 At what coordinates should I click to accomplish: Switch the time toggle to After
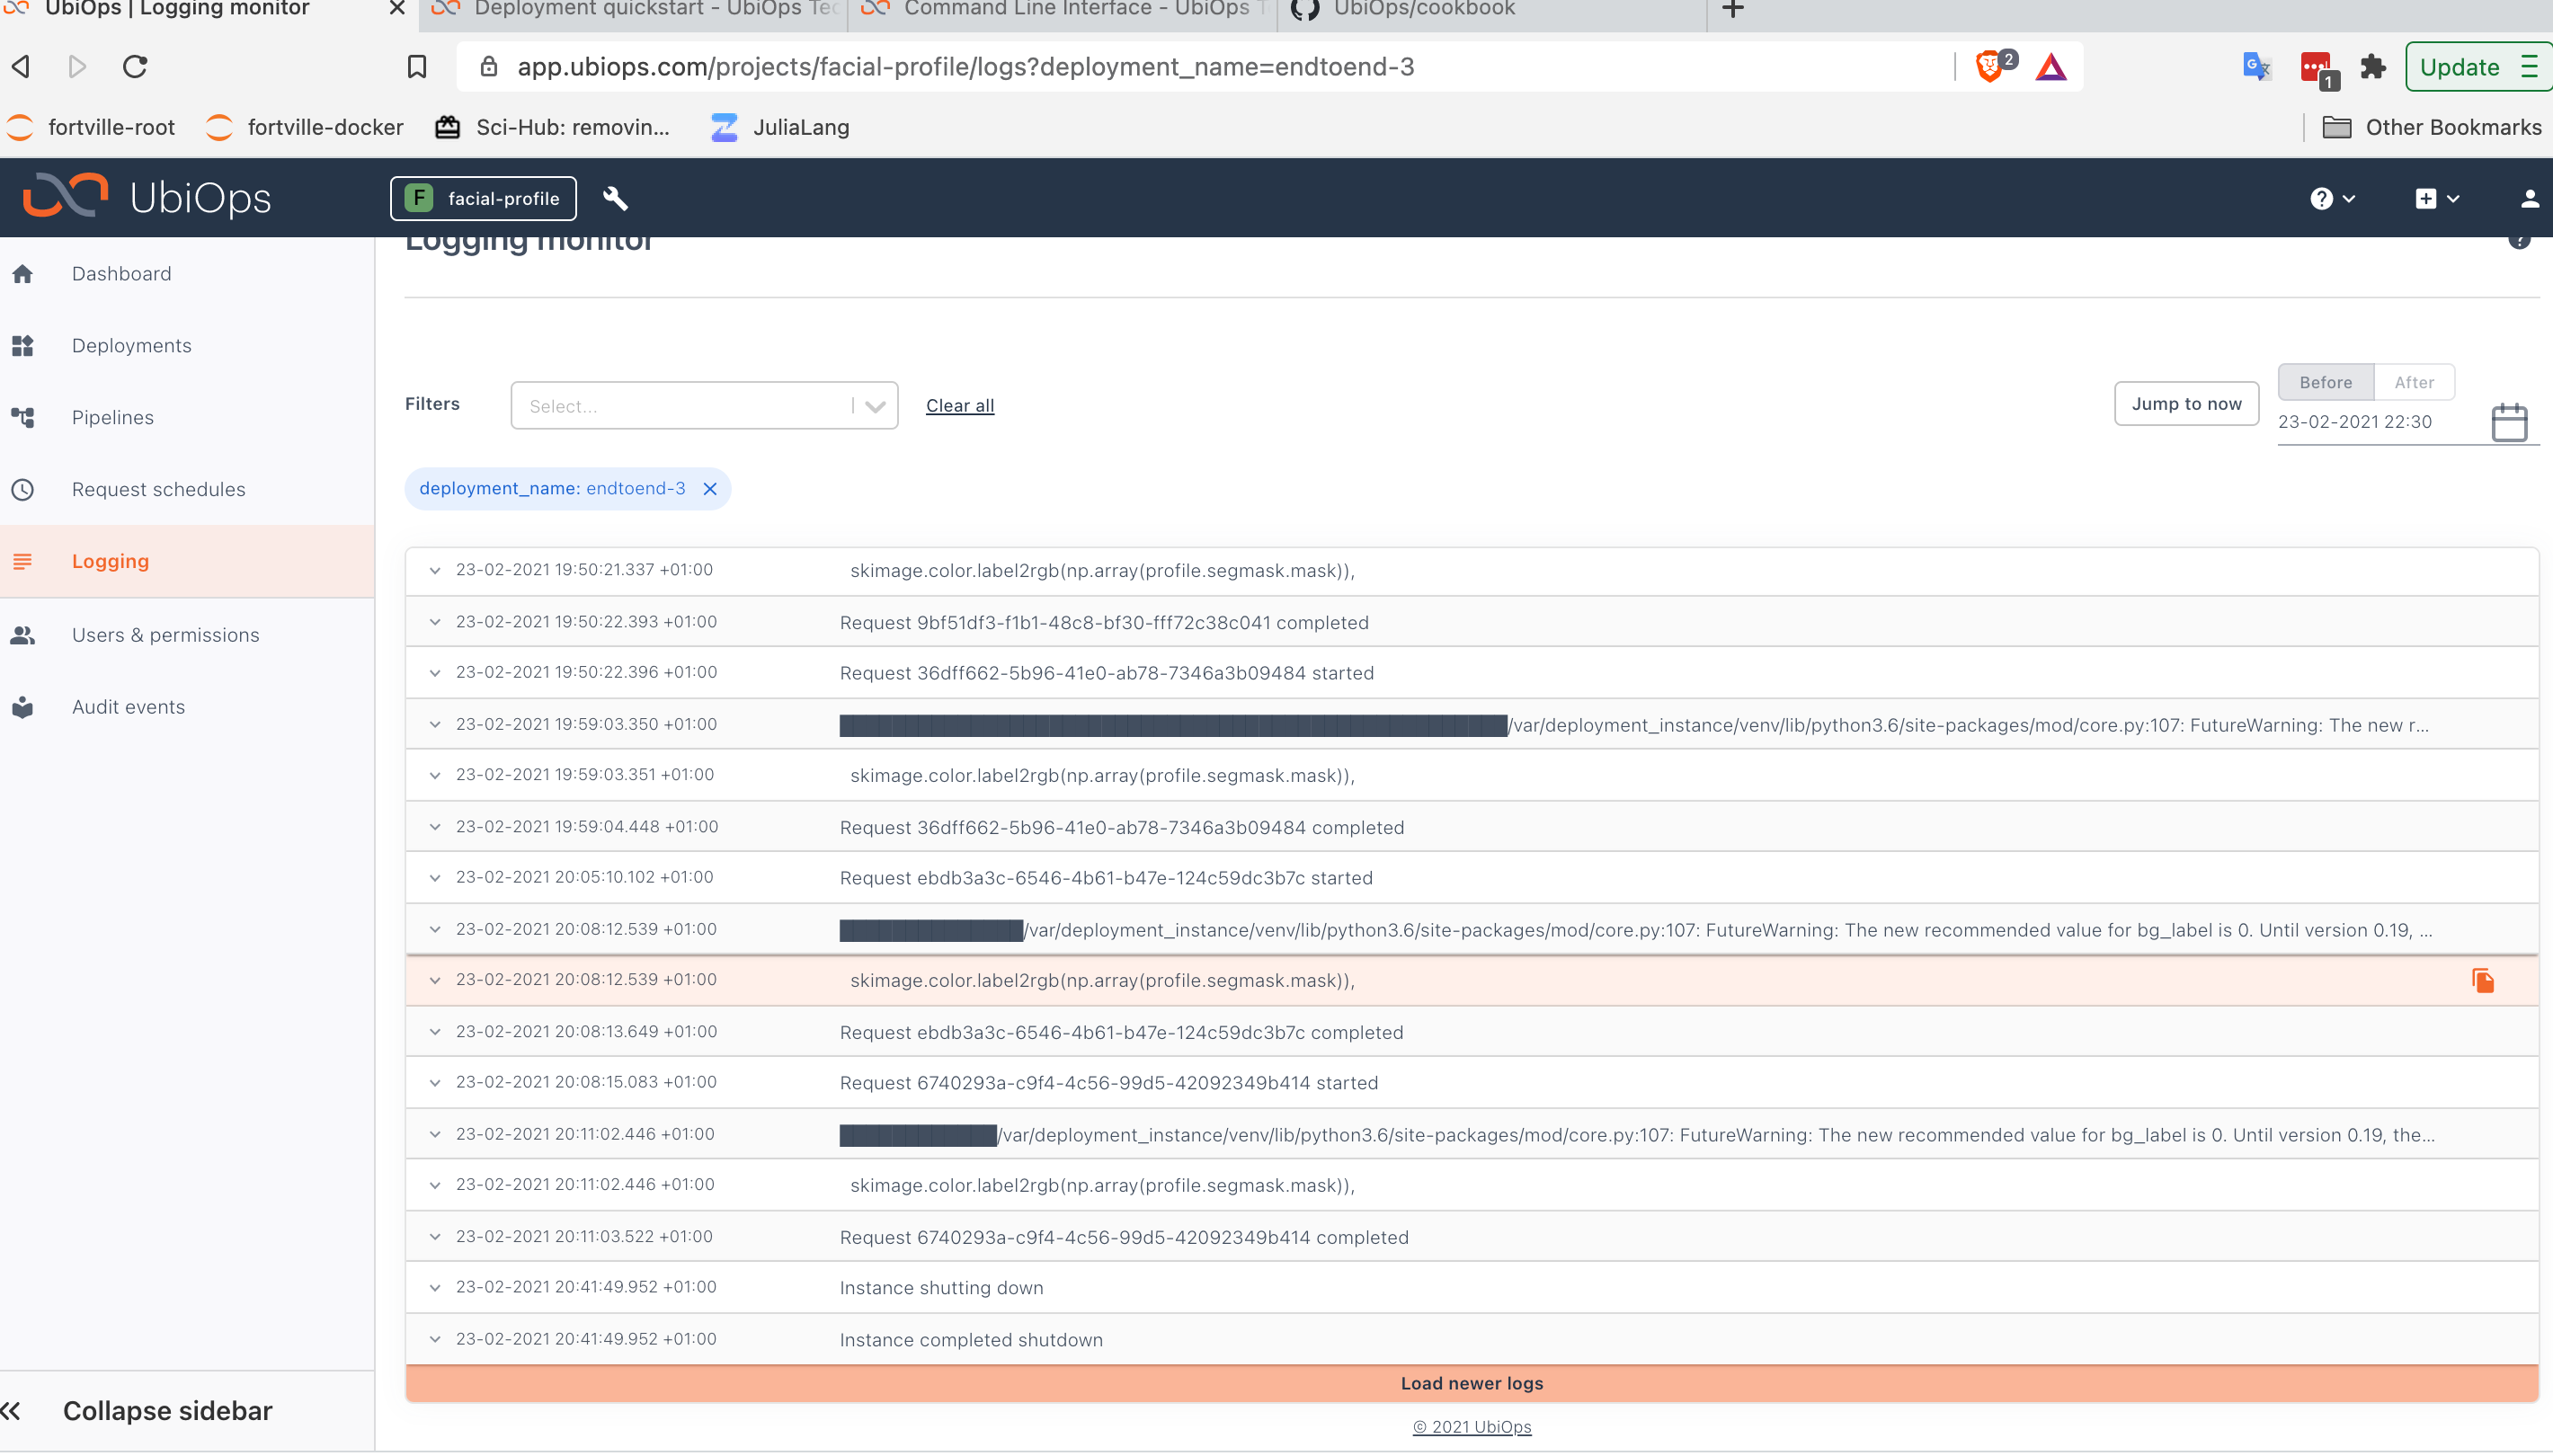tap(2413, 382)
